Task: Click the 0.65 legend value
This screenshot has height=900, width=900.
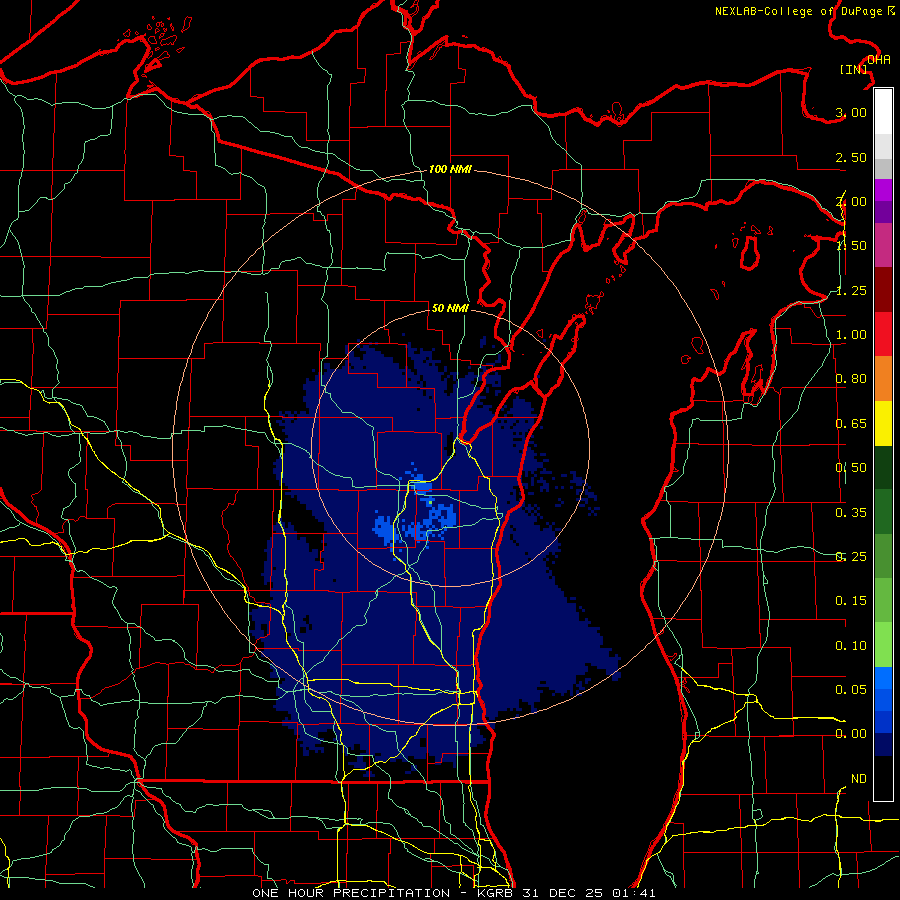Action: [x=851, y=424]
